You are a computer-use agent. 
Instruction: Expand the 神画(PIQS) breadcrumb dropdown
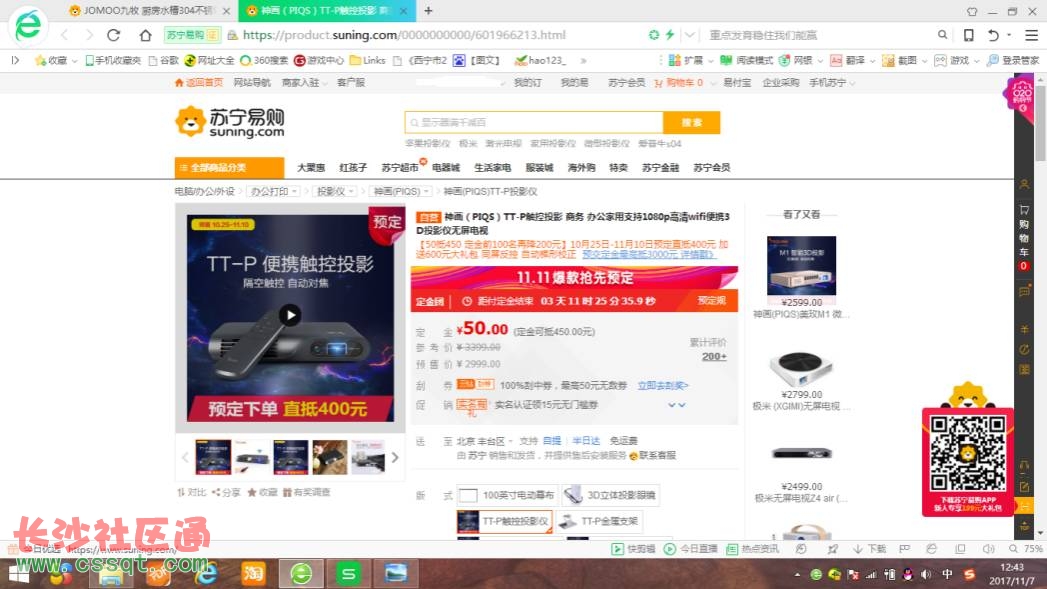click(401, 192)
